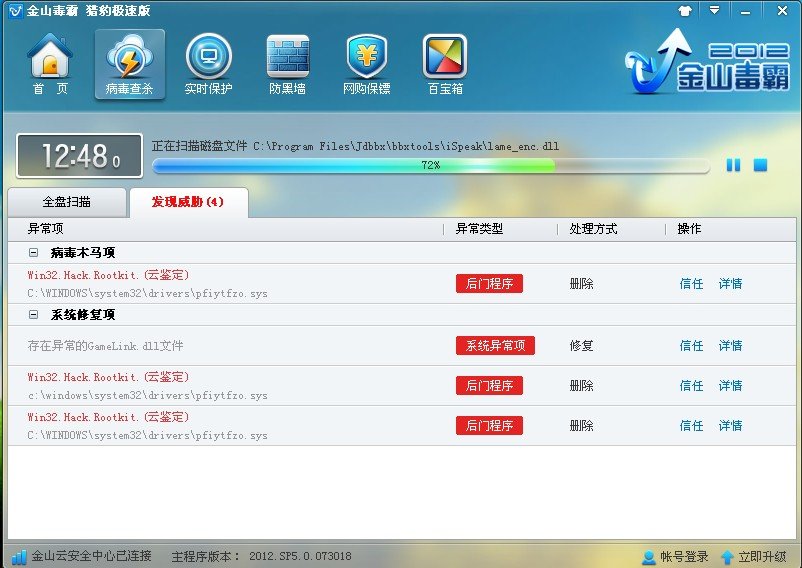
Task: Click 主程序版本 2012.SP5.0.073018 text
Action: click(x=261, y=556)
